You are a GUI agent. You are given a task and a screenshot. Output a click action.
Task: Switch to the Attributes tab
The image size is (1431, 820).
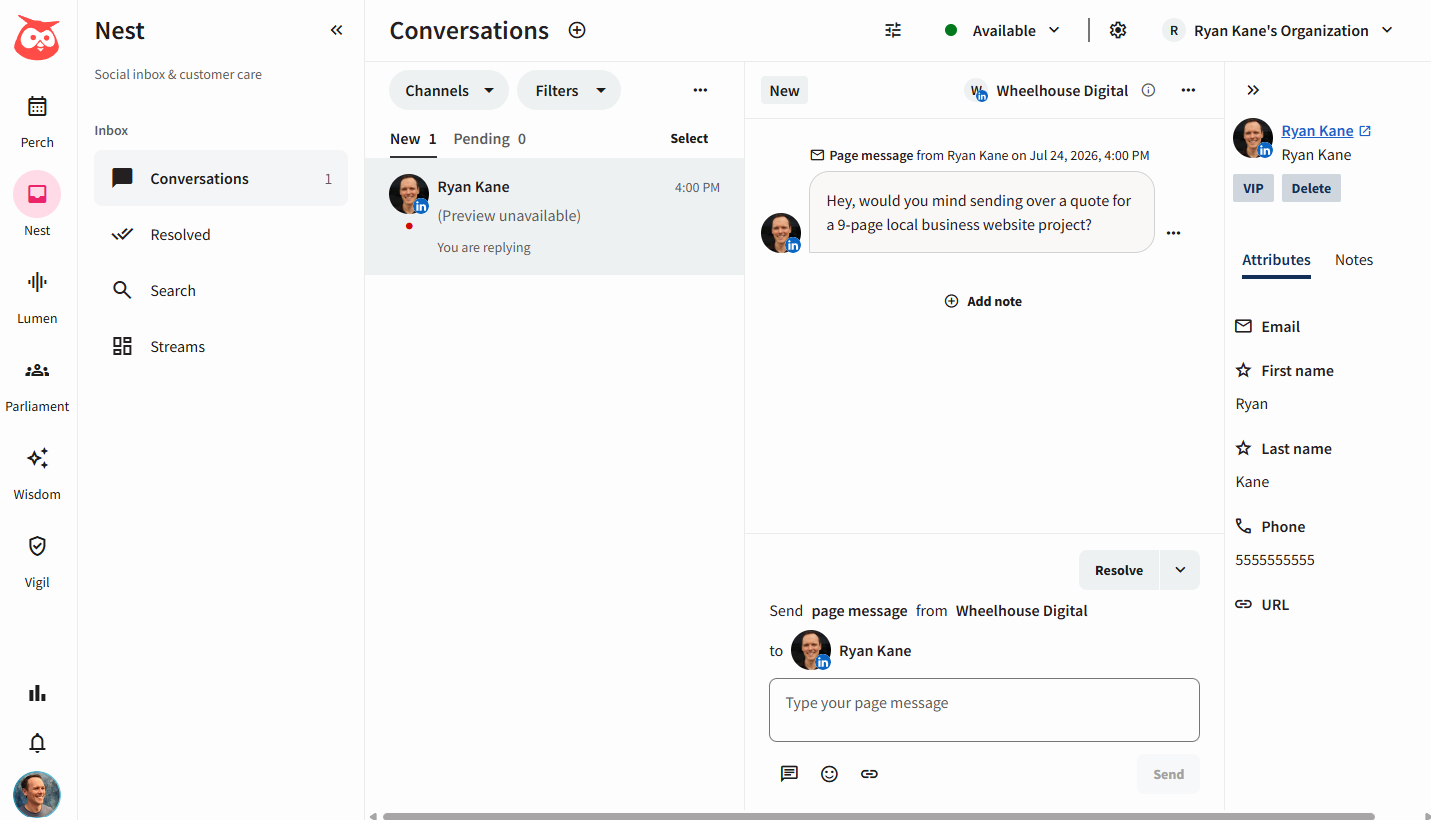(x=1276, y=260)
